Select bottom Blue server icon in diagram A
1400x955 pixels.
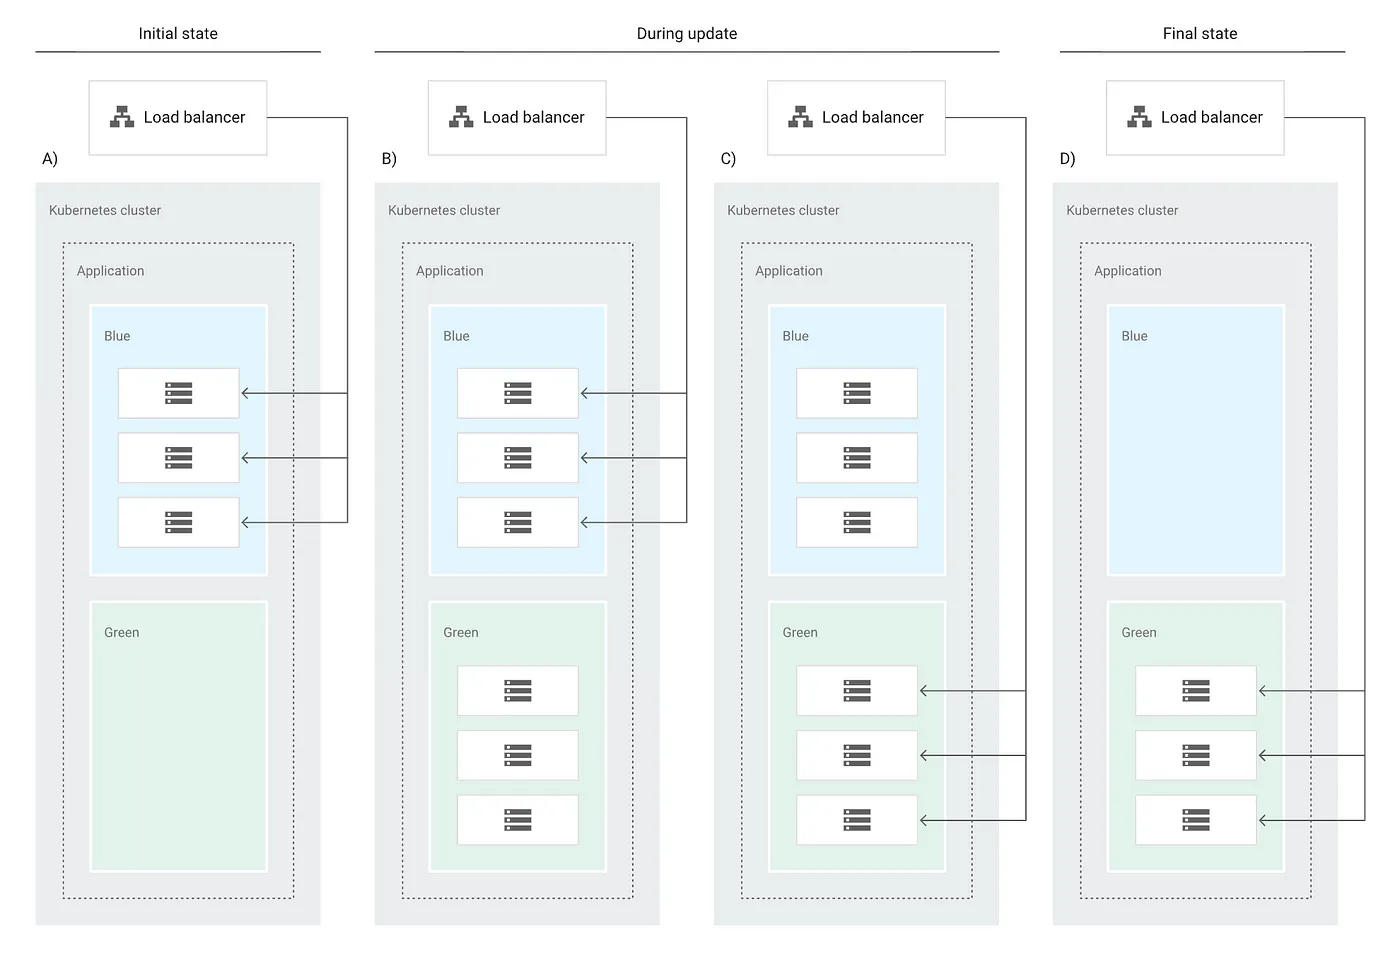(x=179, y=522)
